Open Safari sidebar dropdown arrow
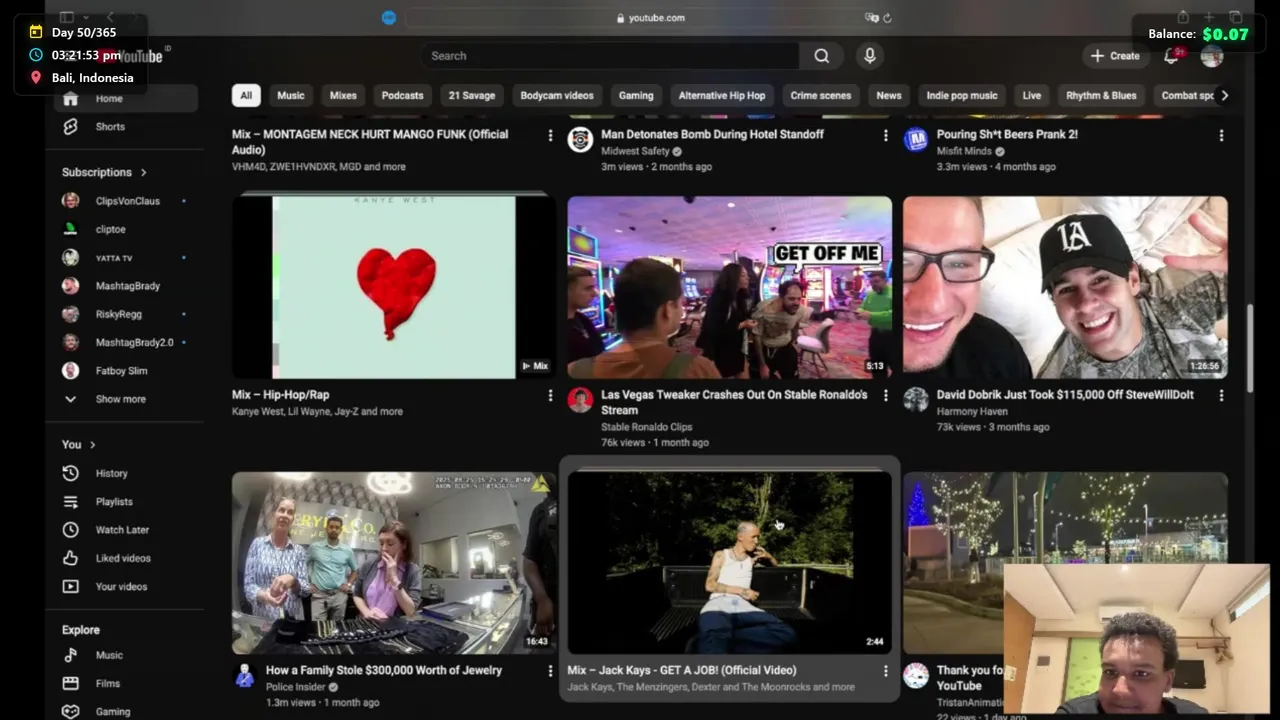 pyautogui.click(x=86, y=18)
